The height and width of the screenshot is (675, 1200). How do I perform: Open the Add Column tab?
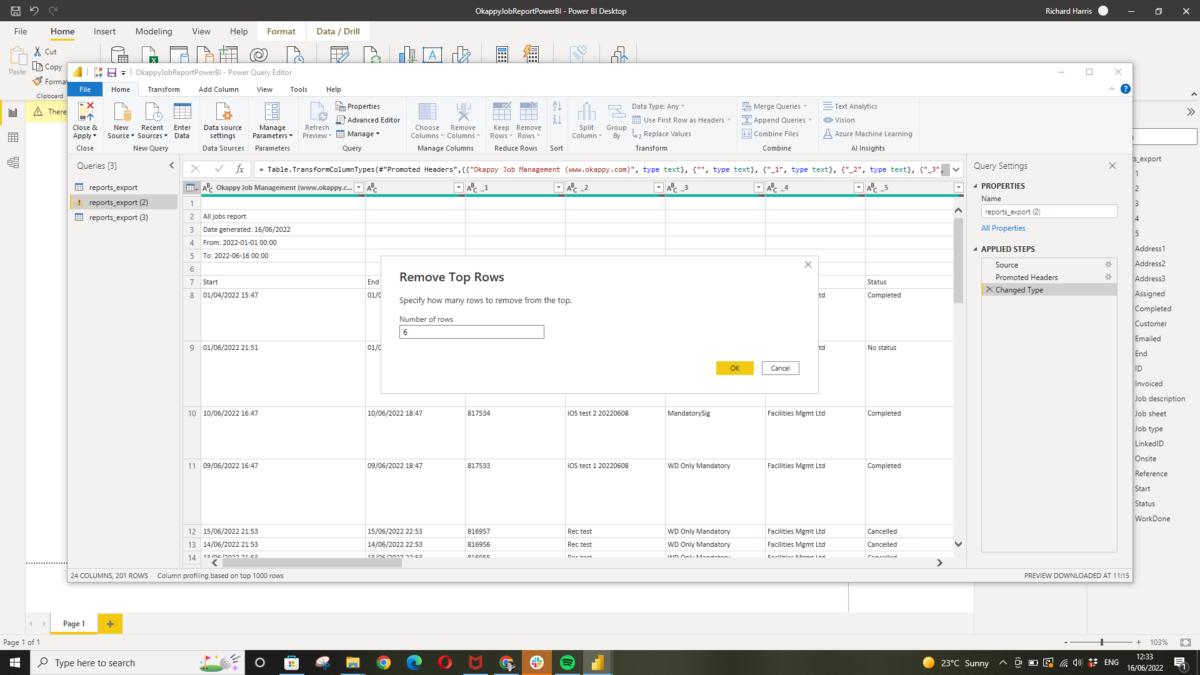219,89
